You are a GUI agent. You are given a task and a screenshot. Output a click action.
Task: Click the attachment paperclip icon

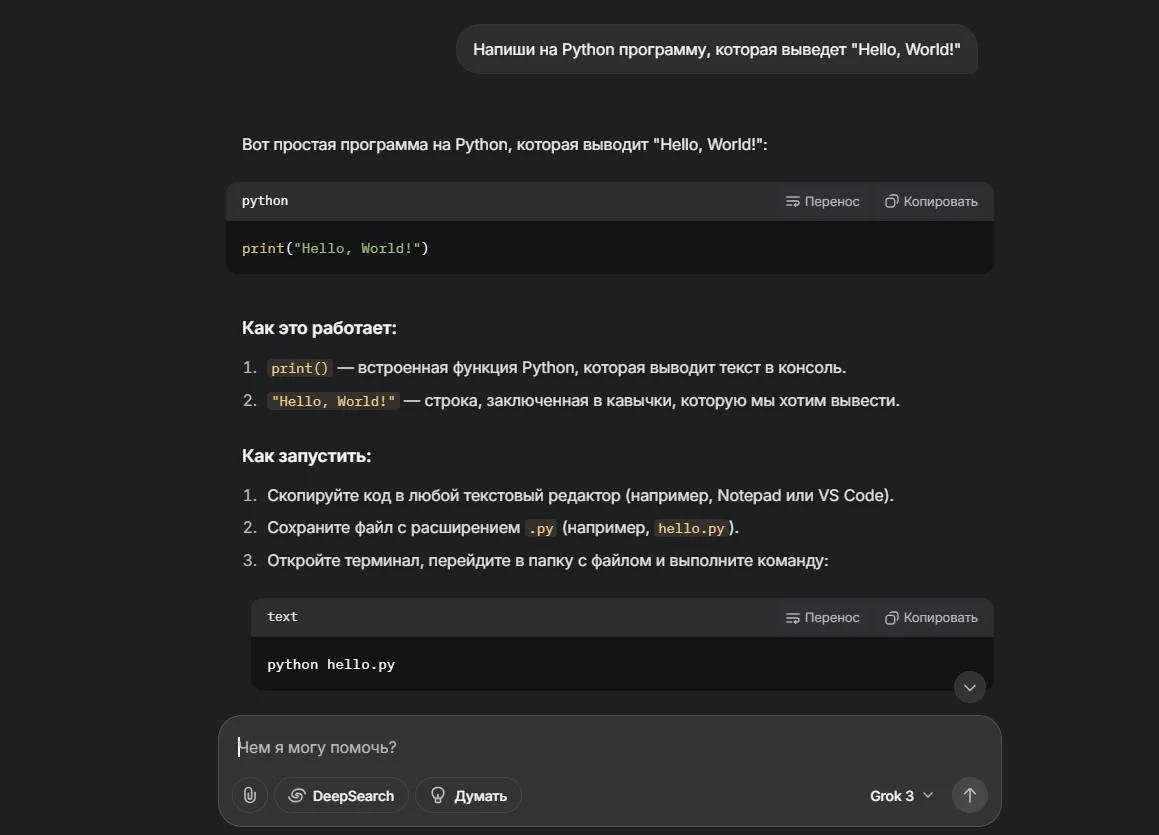pyautogui.click(x=249, y=795)
